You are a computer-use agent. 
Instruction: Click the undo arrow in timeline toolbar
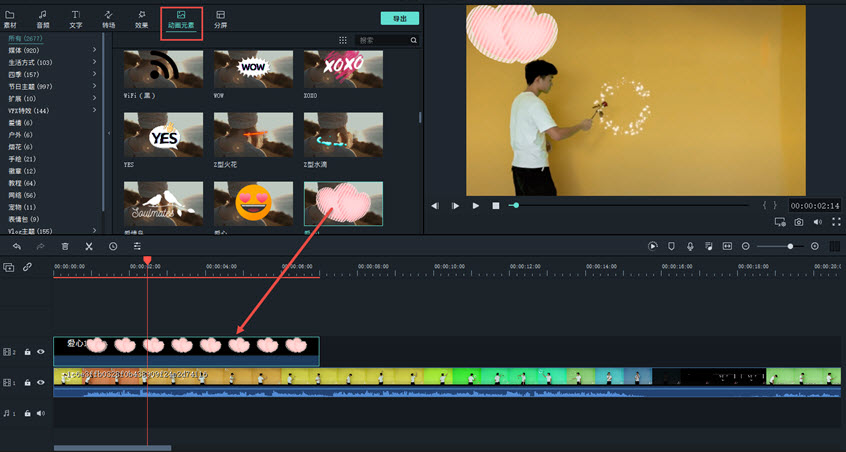17,246
